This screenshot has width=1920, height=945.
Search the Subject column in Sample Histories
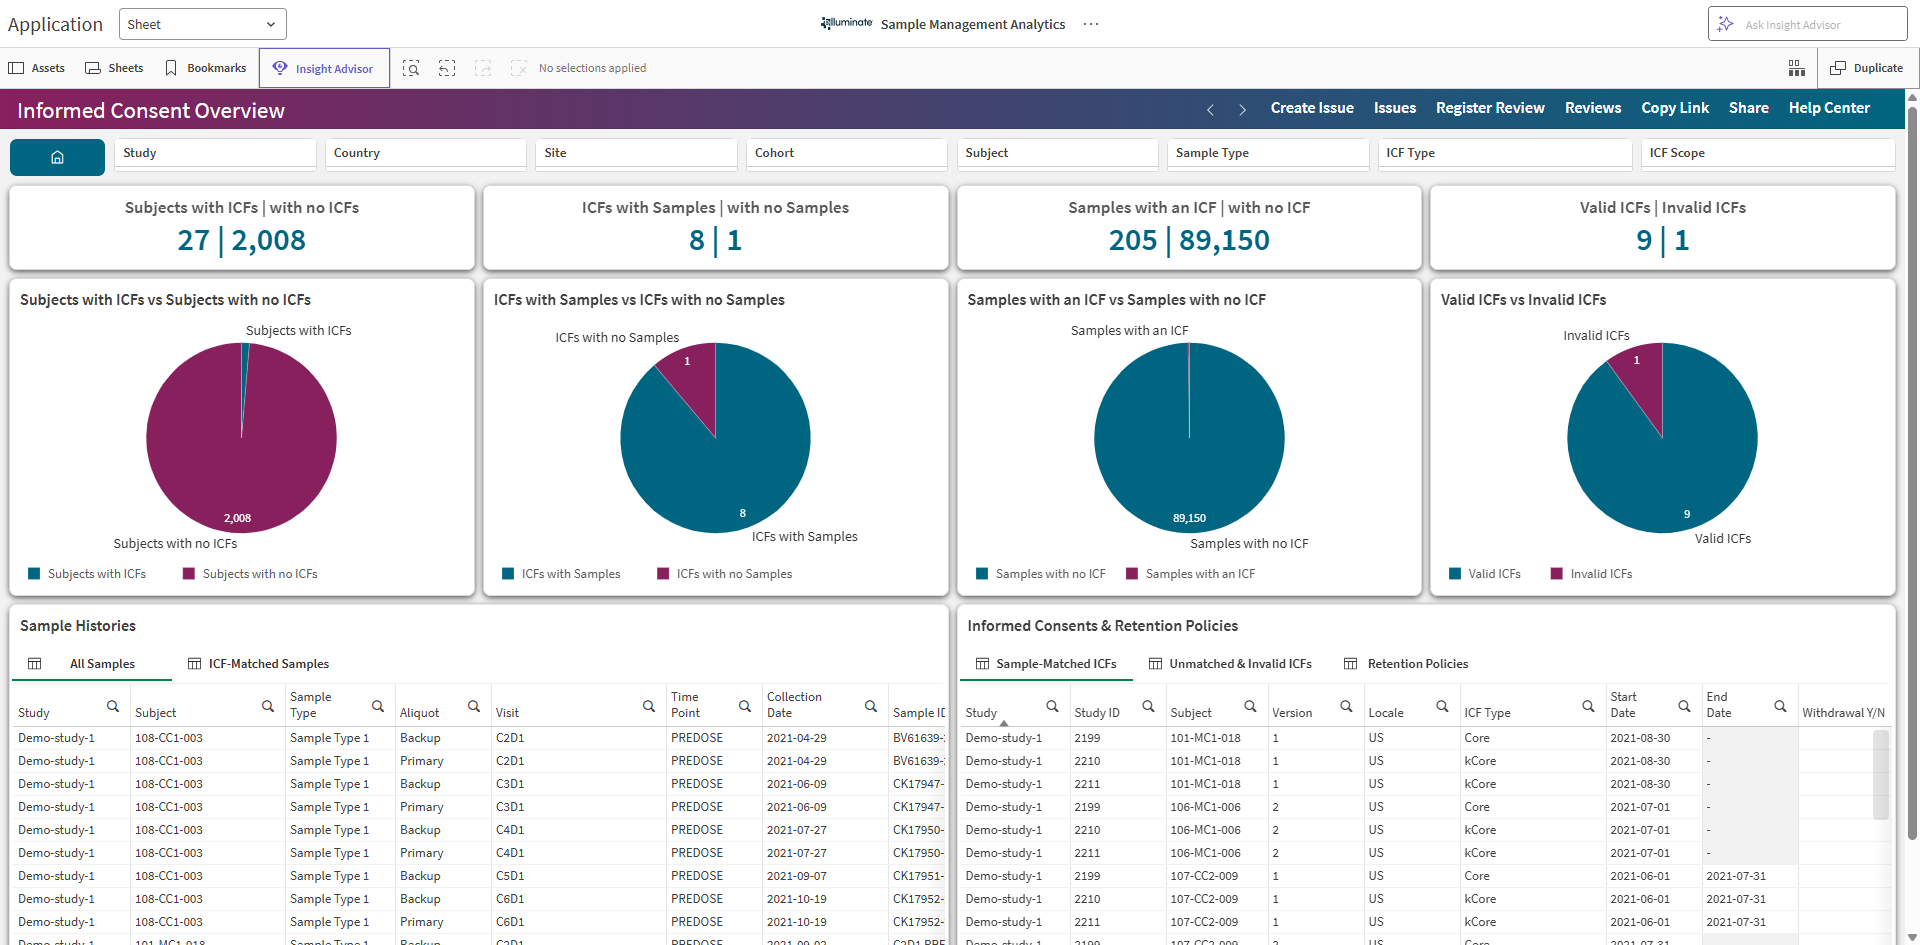[268, 706]
